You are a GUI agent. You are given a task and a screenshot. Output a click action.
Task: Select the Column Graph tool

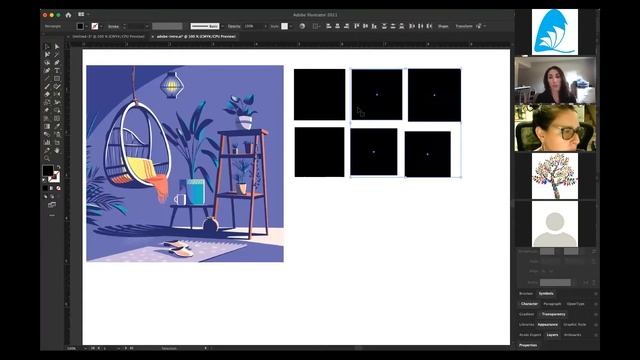click(x=47, y=142)
